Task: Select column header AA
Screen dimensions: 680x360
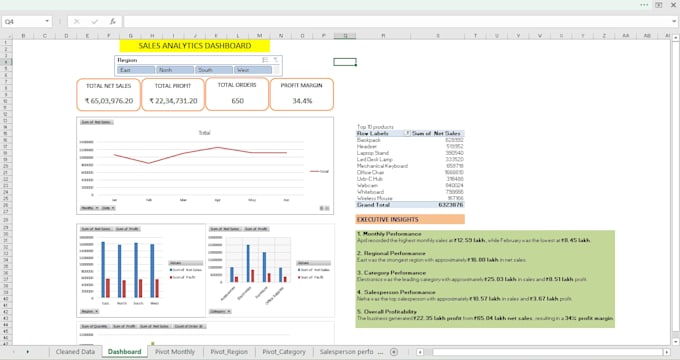Action: coord(625,36)
